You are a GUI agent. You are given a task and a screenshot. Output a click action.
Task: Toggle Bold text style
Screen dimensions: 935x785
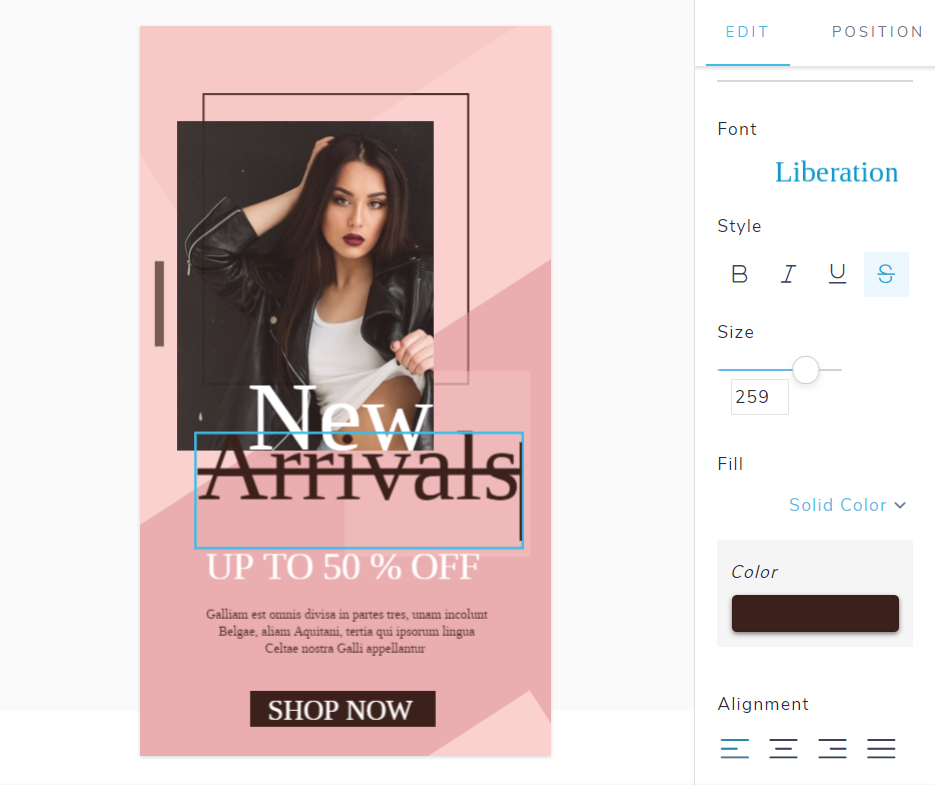pos(739,274)
